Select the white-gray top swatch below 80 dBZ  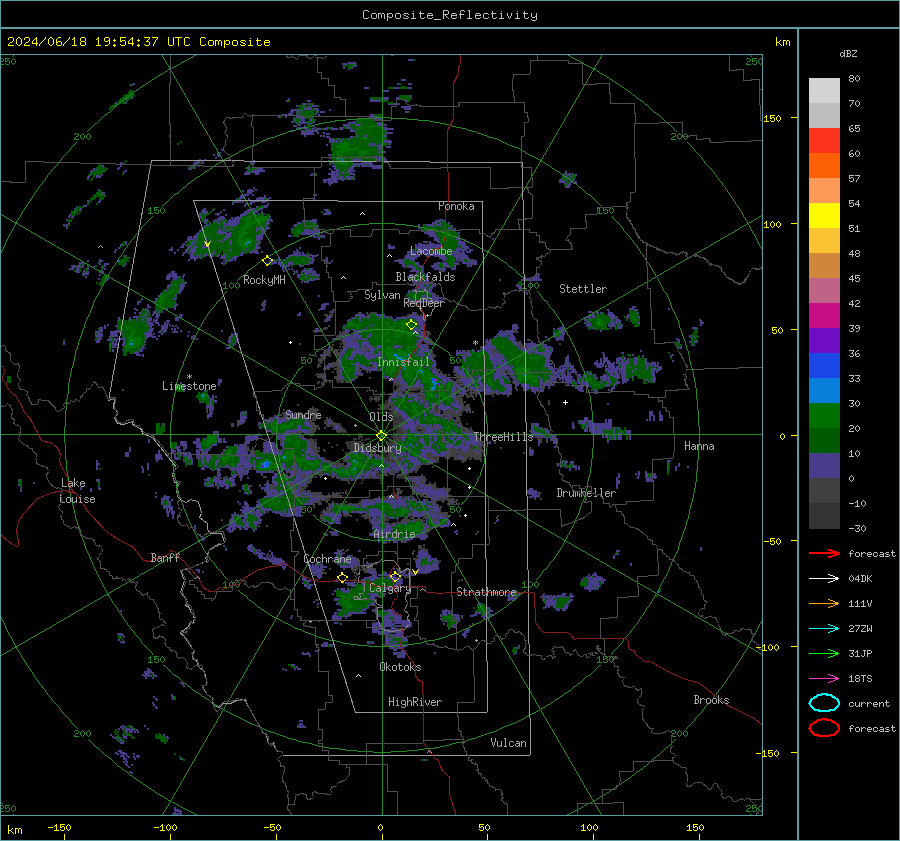[824, 91]
